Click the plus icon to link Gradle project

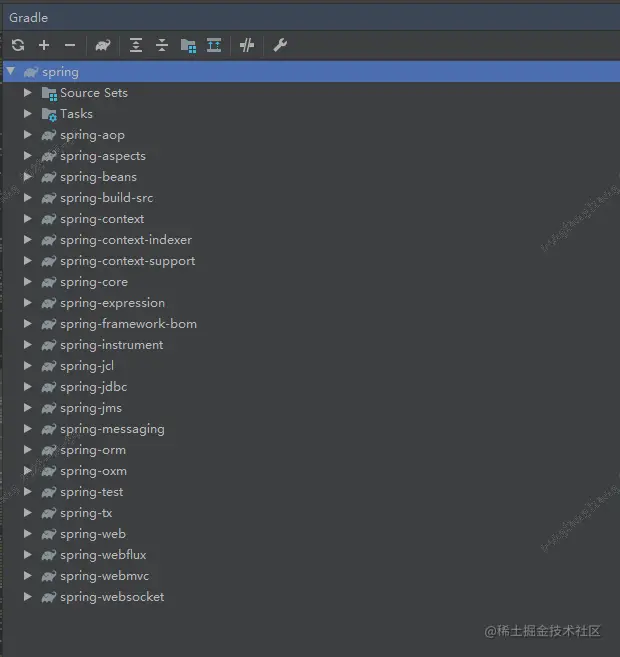pyautogui.click(x=44, y=45)
